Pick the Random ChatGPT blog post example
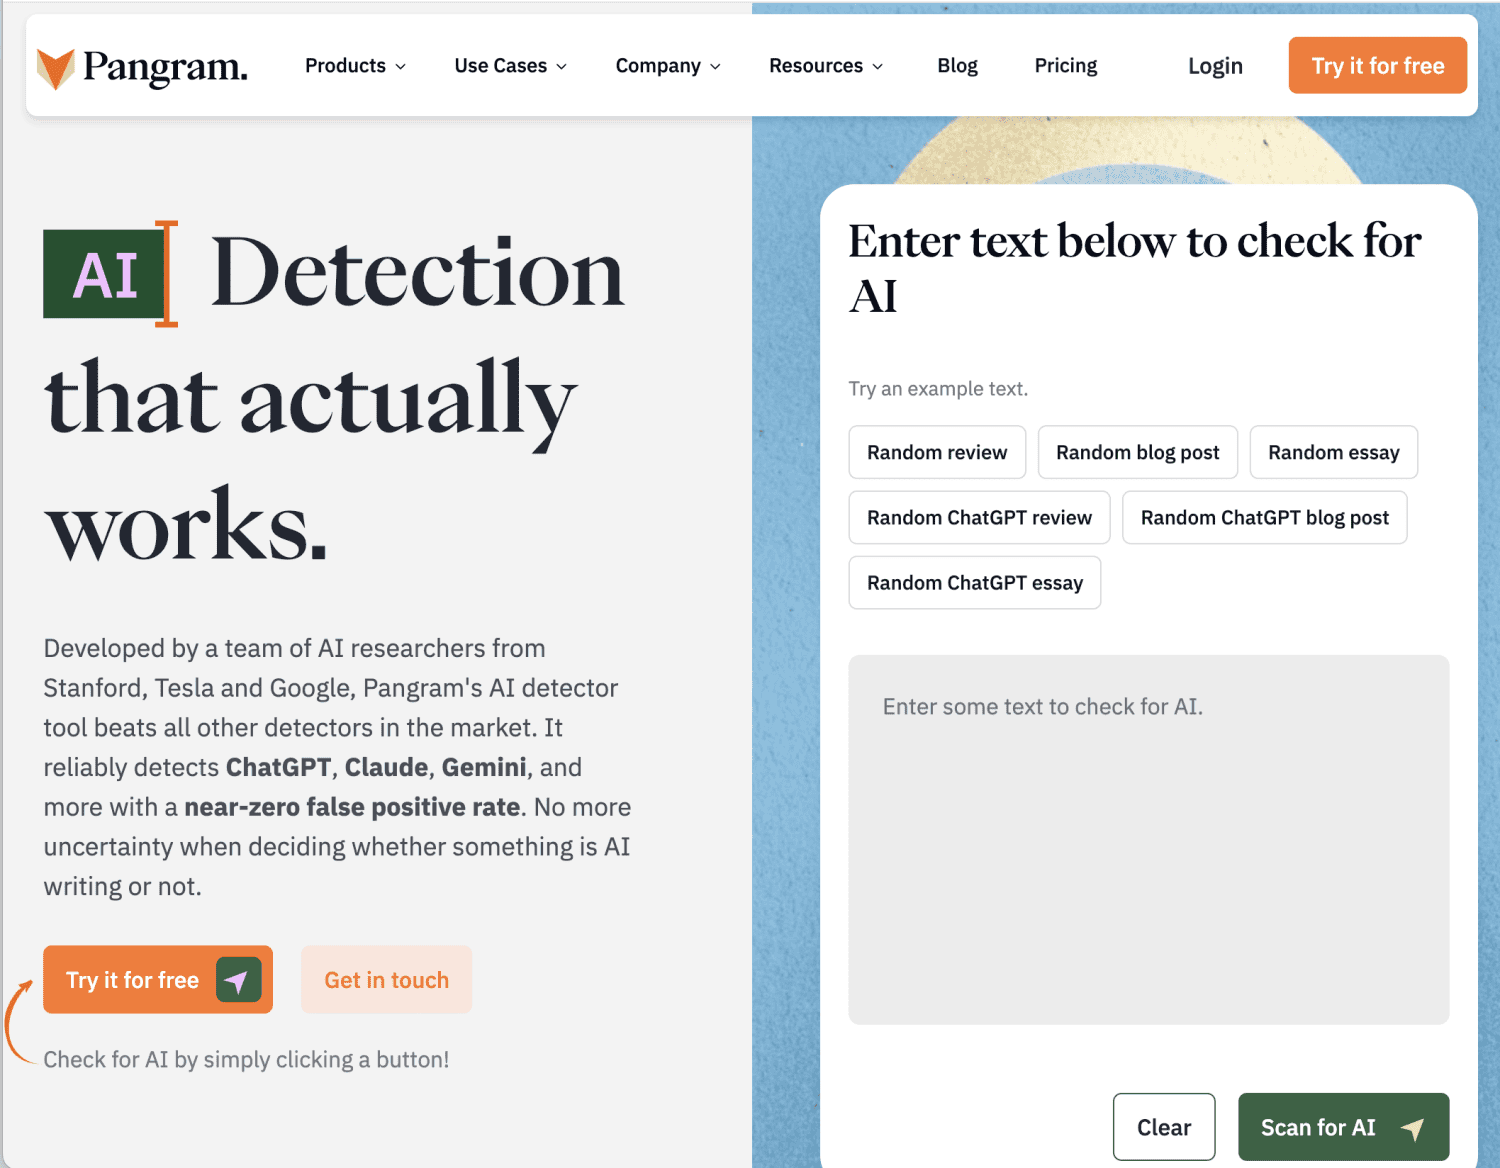The width and height of the screenshot is (1500, 1168). click(x=1265, y=517)
